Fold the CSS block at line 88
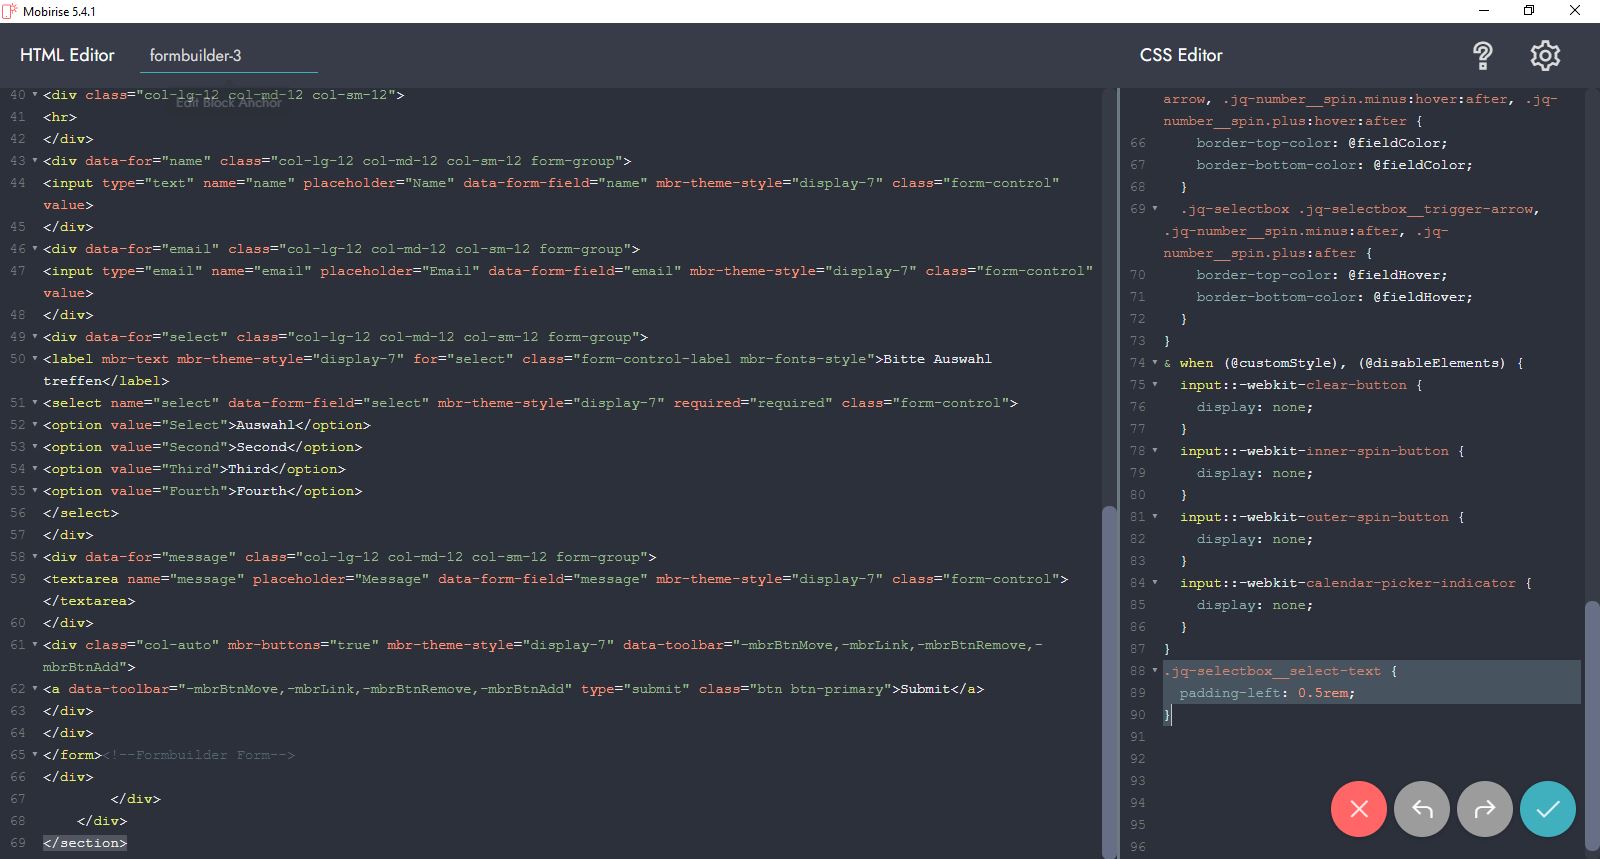The height and width of the screenshot is (859, 1600). (1155, 671)
